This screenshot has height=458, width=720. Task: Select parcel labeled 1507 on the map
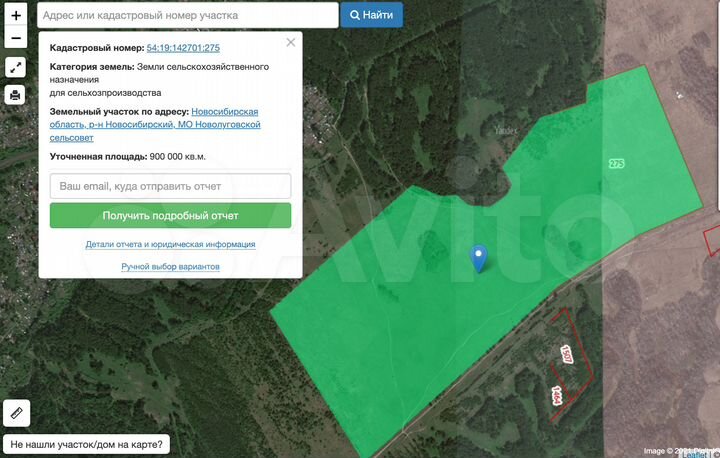pyautogui.click(x=566, y=353)
